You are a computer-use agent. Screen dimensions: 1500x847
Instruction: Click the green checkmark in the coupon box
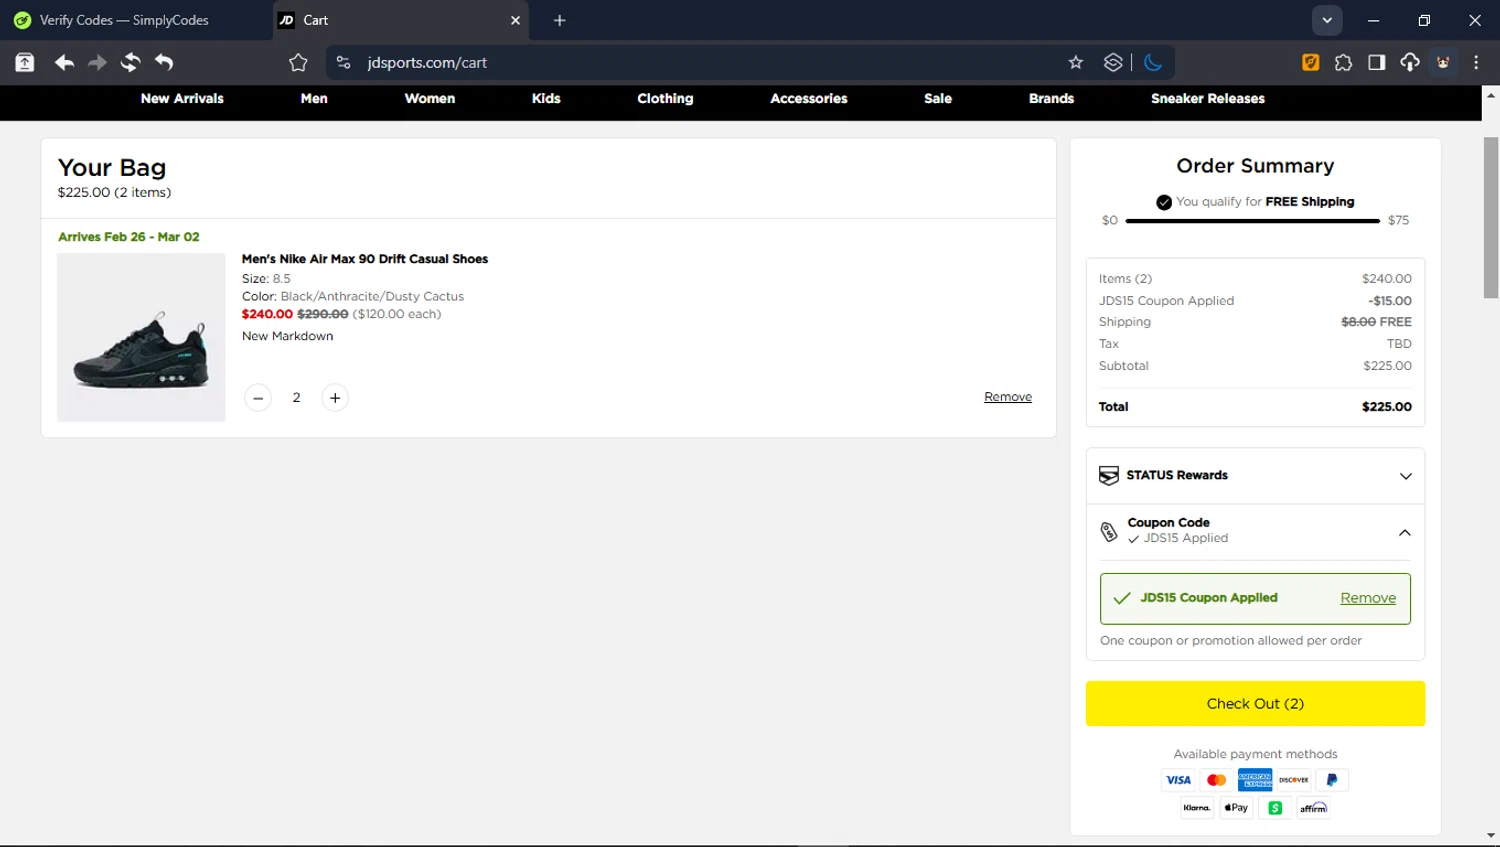point(1122,598)
